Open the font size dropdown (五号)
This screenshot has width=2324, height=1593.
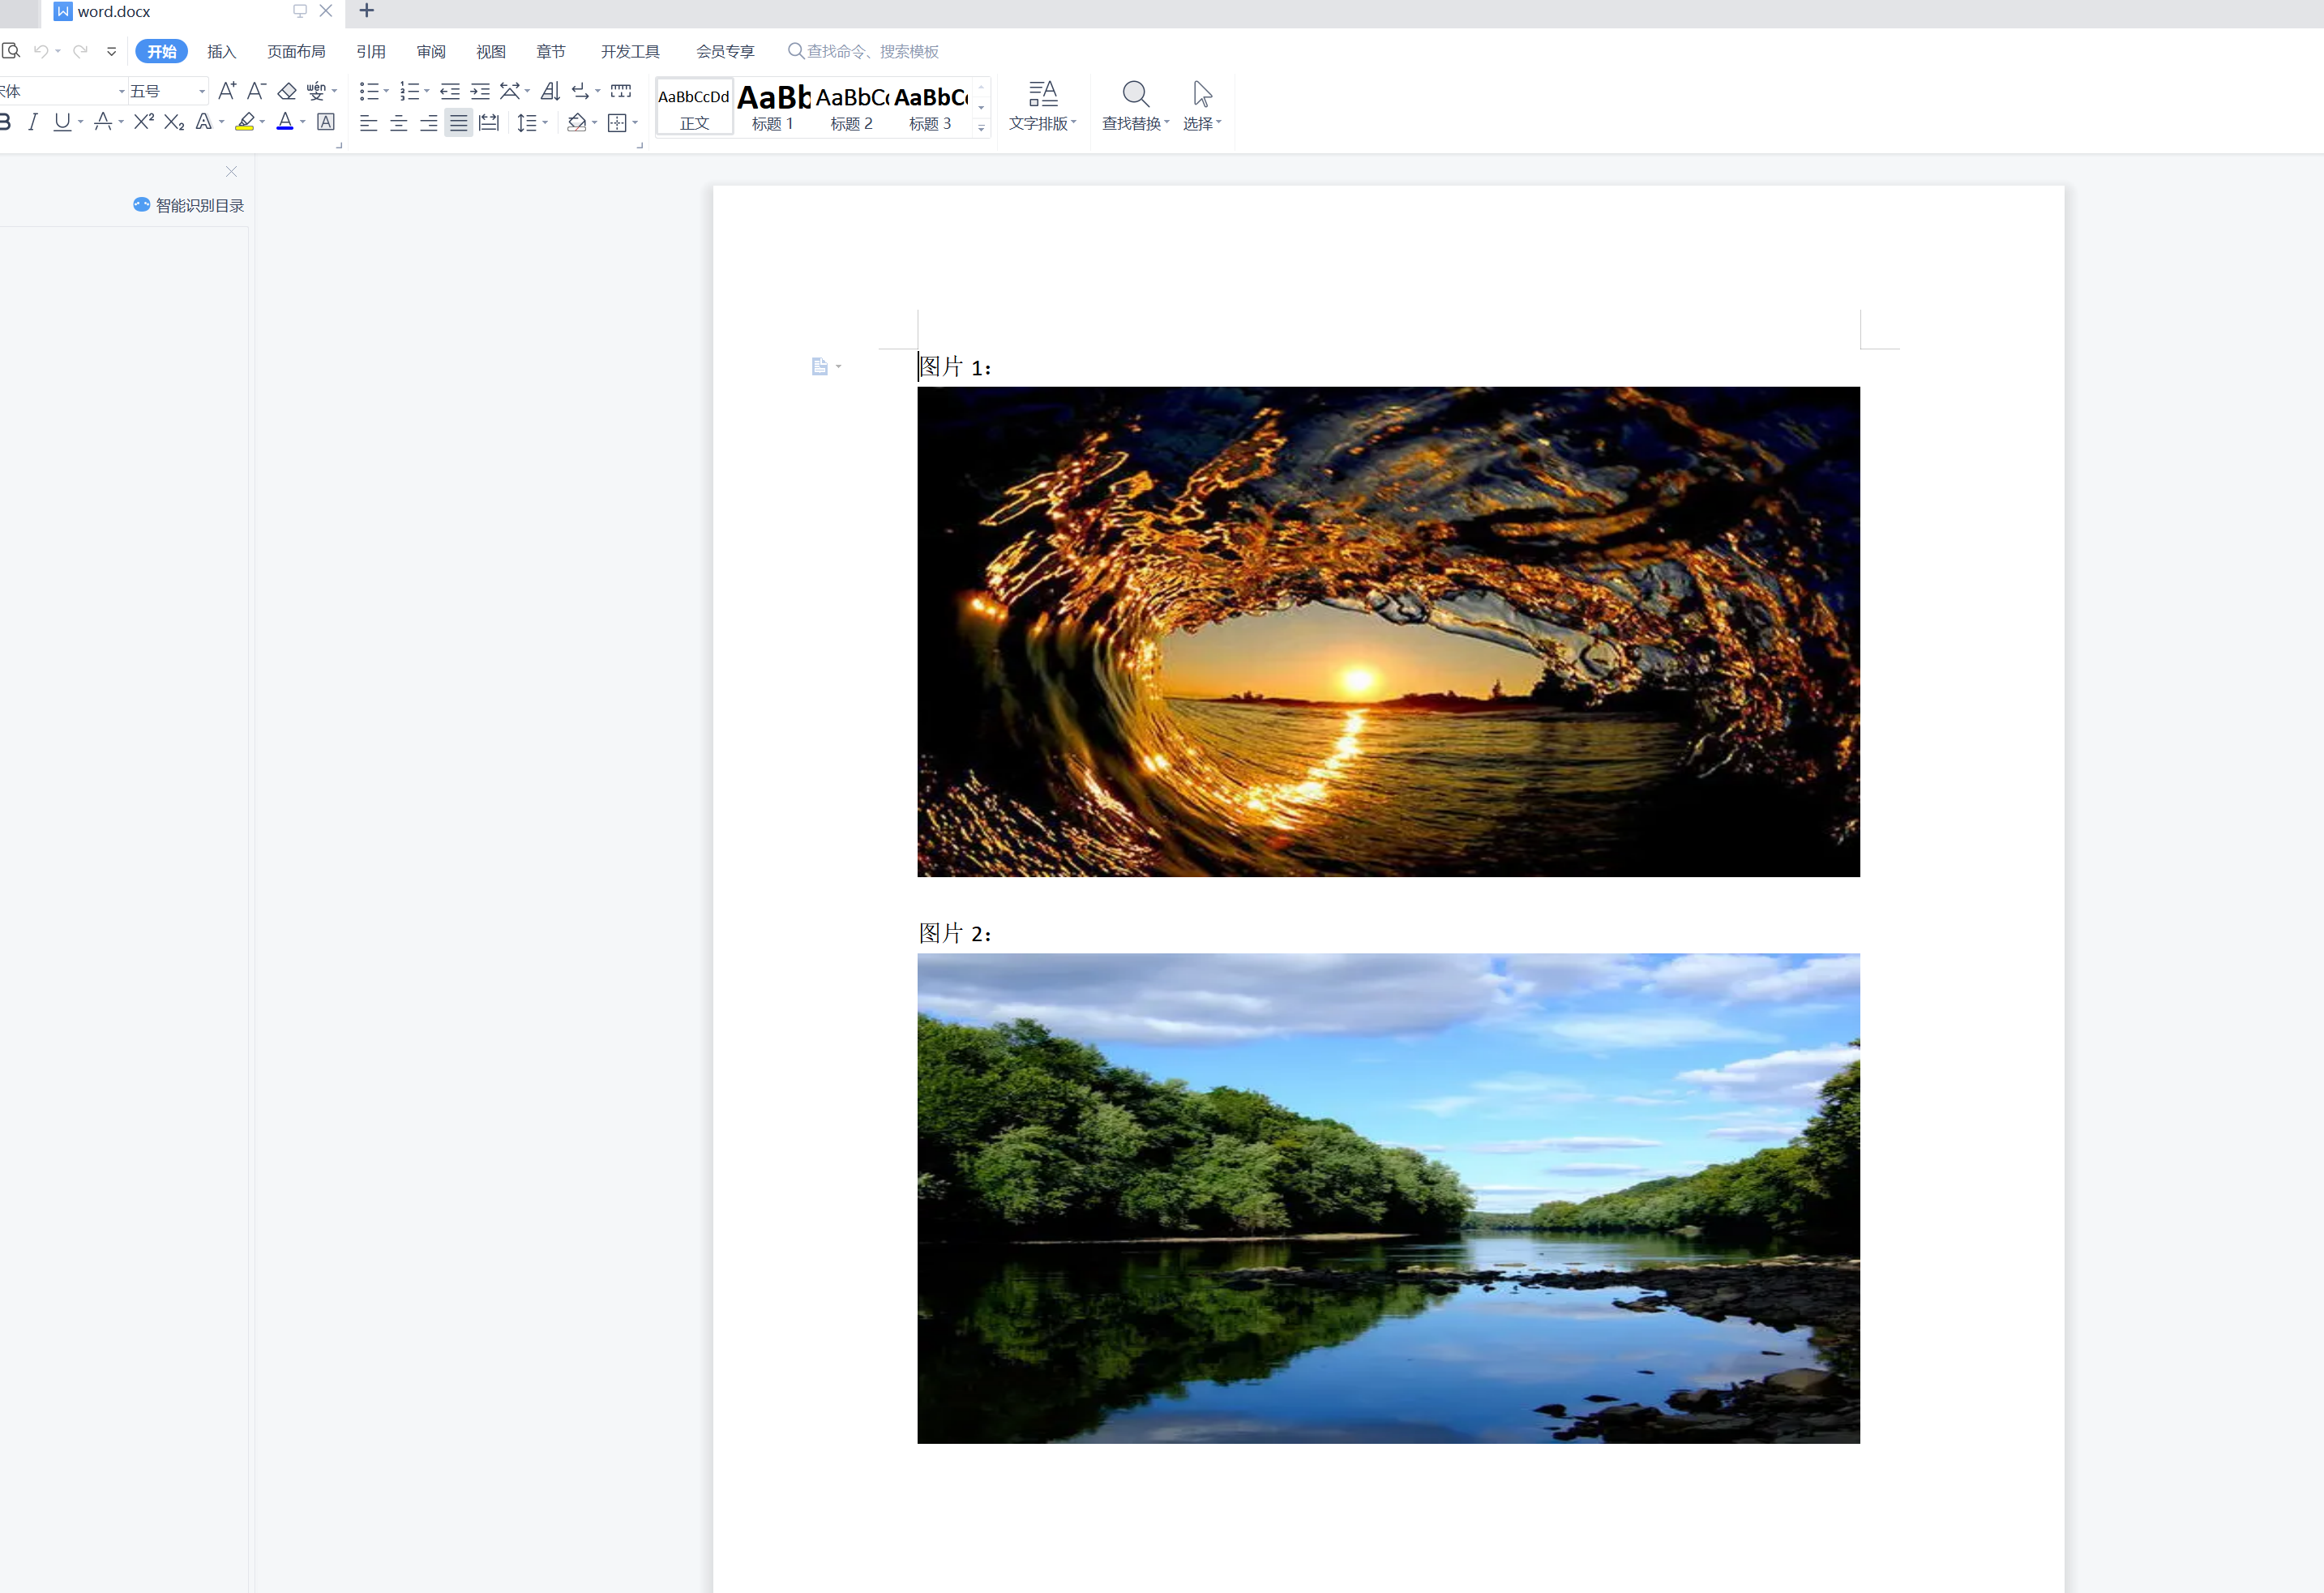click(201, 91)
